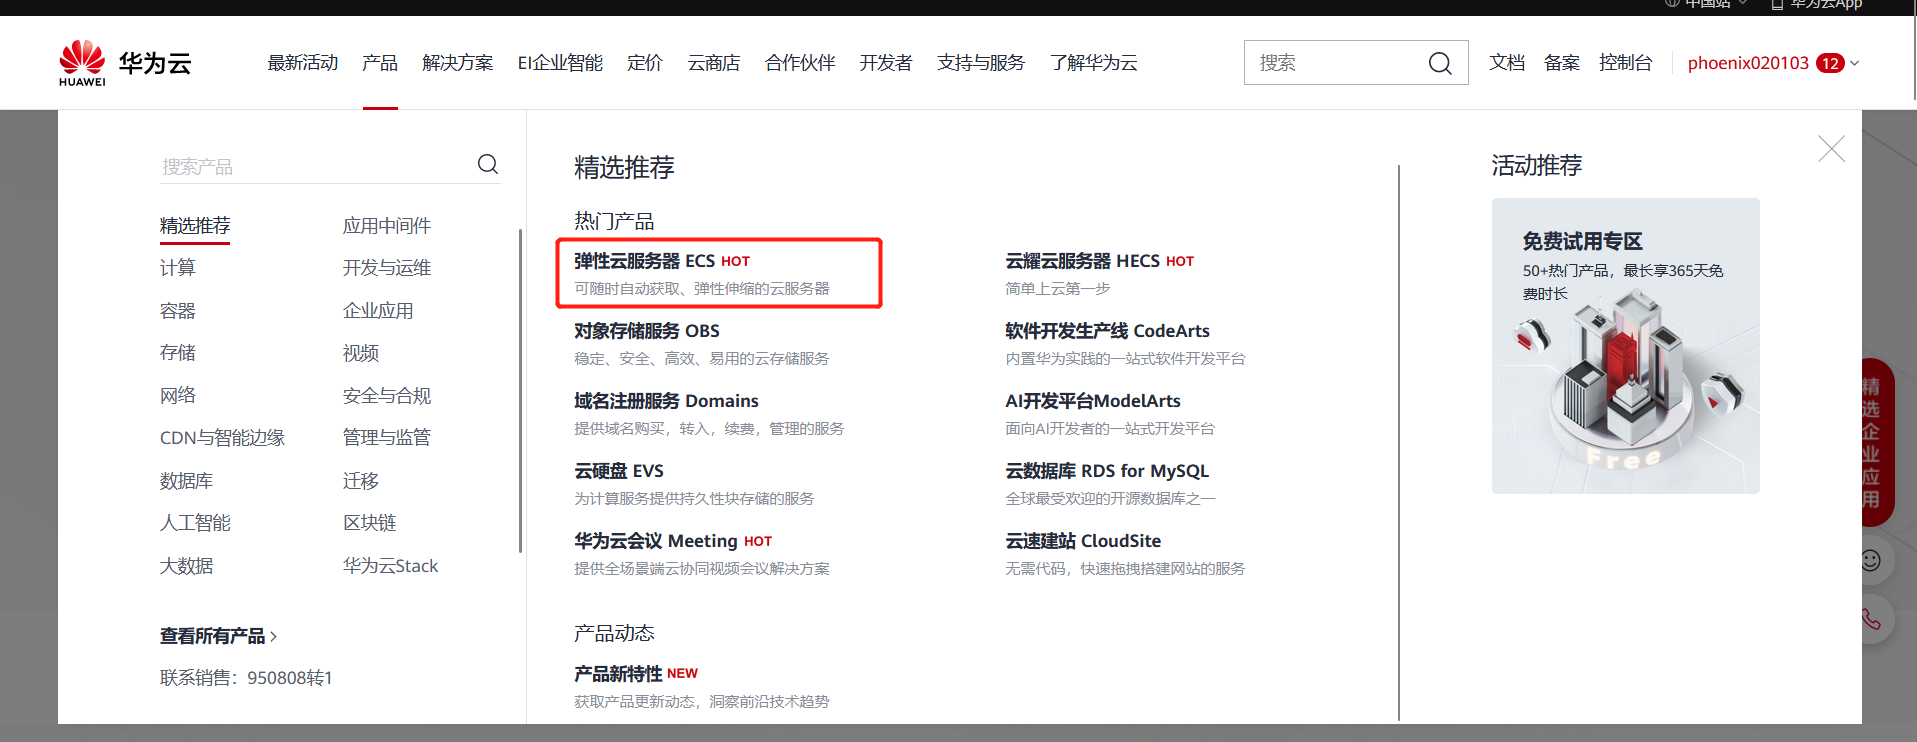The image size is (1917, 742).
Task: Expand 查看所有产品 chevron link
Action: point(218,636)
